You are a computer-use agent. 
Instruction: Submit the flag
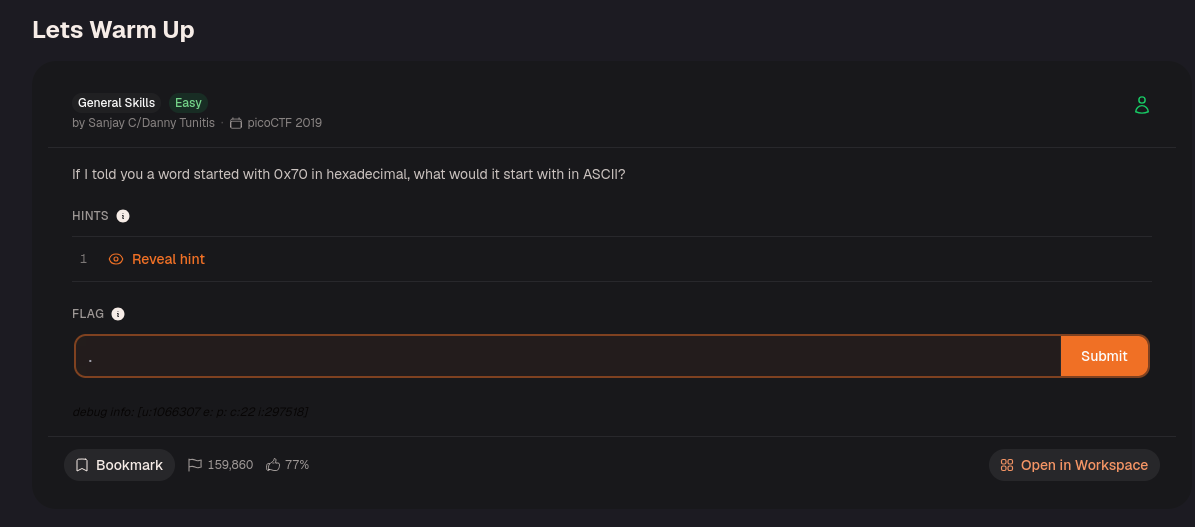(1104, 356)
